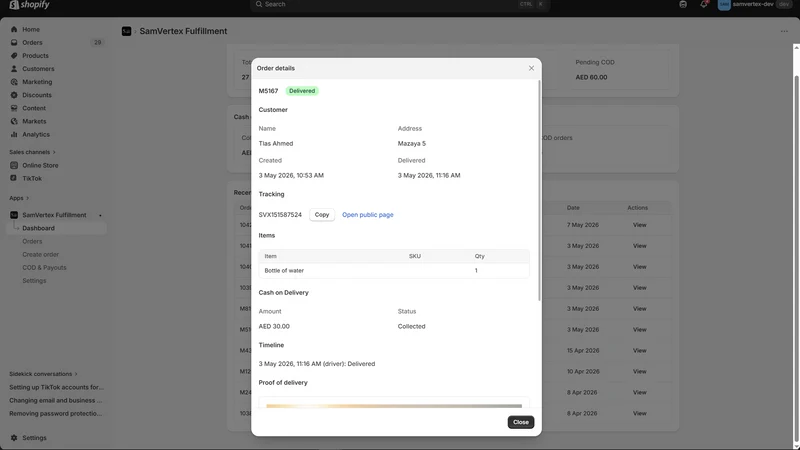View the 15 Apr 2026 order
This screenshot has width=800, height=450.
coord(639,351)
